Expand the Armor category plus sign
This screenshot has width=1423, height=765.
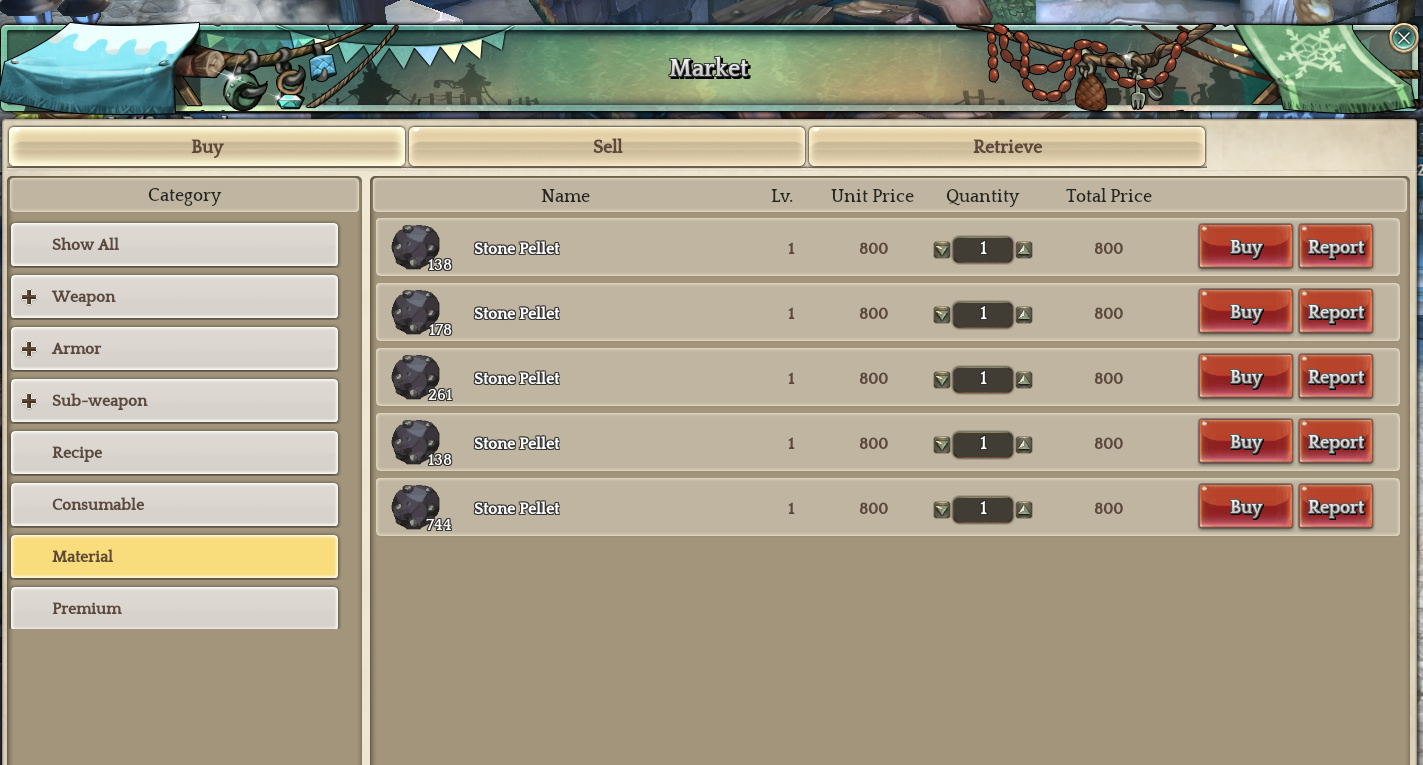[x=29, y=349]
